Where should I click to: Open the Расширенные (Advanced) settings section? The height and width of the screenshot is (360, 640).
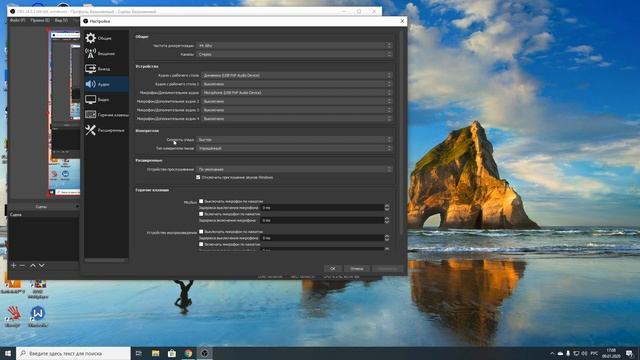coord(106,130)
